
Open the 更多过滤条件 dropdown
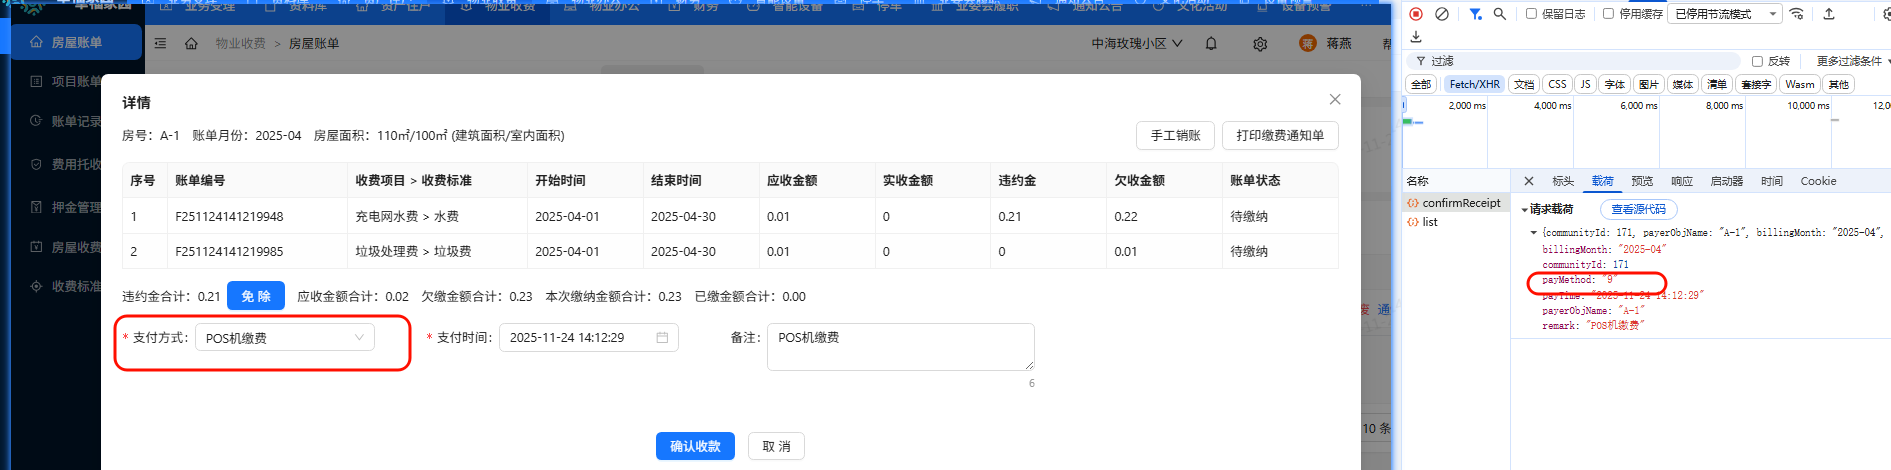tap(1853, 61)
